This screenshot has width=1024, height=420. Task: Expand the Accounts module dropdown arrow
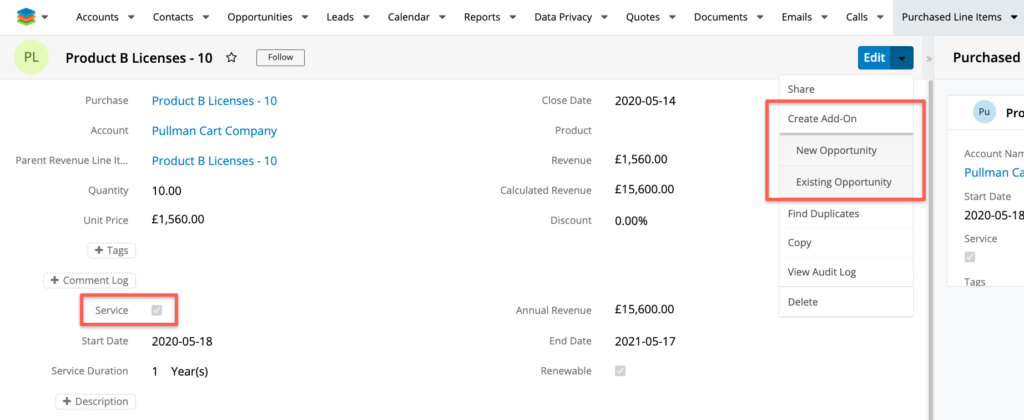131,18
